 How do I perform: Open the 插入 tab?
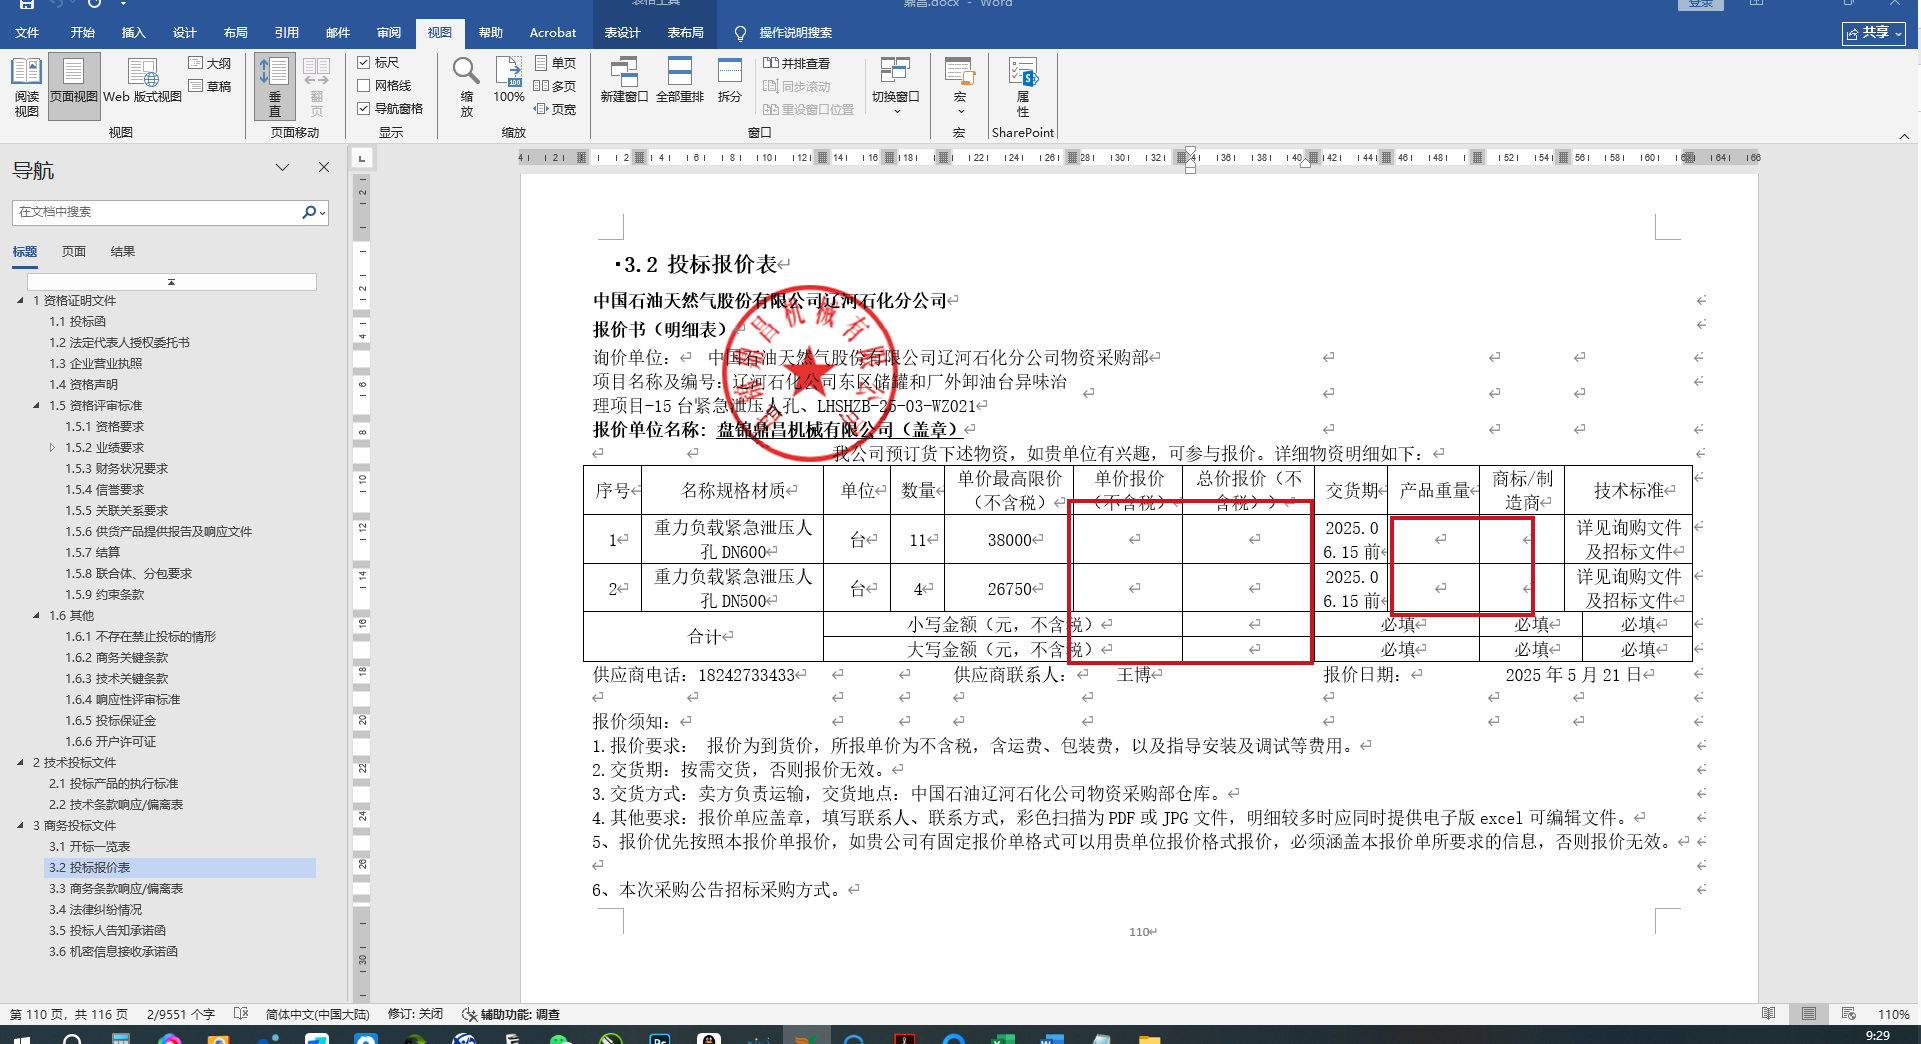134,33
